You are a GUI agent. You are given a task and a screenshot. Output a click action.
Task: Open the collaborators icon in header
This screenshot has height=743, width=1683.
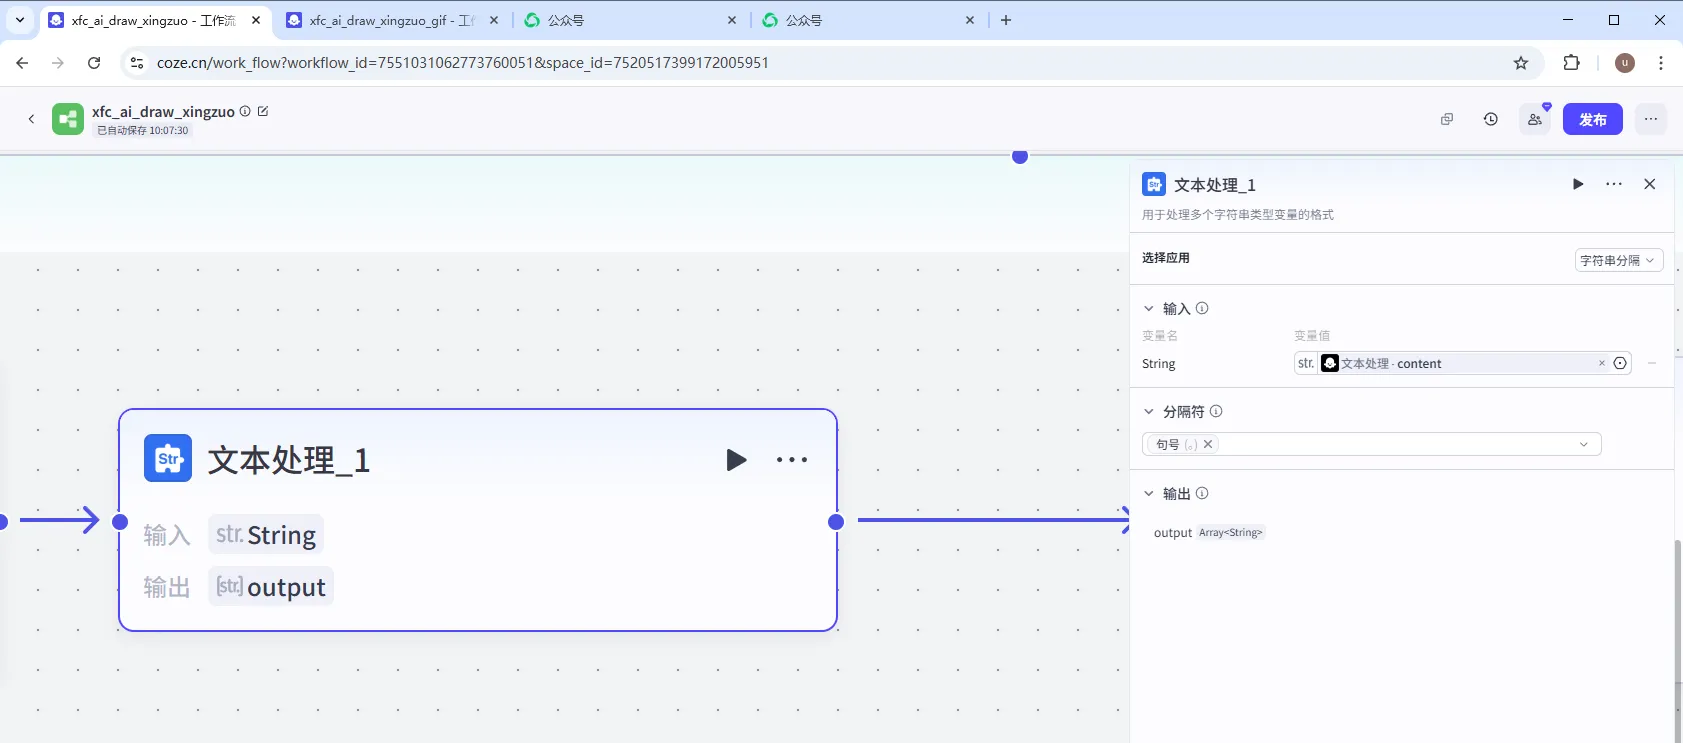[1535, 119]
